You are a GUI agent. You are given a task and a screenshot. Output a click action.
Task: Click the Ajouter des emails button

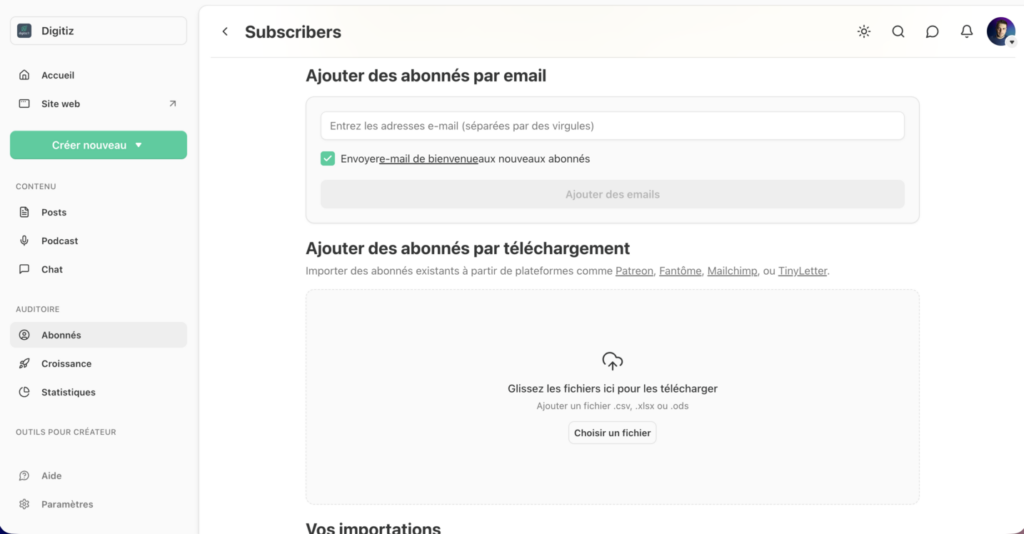pos(612,195)
